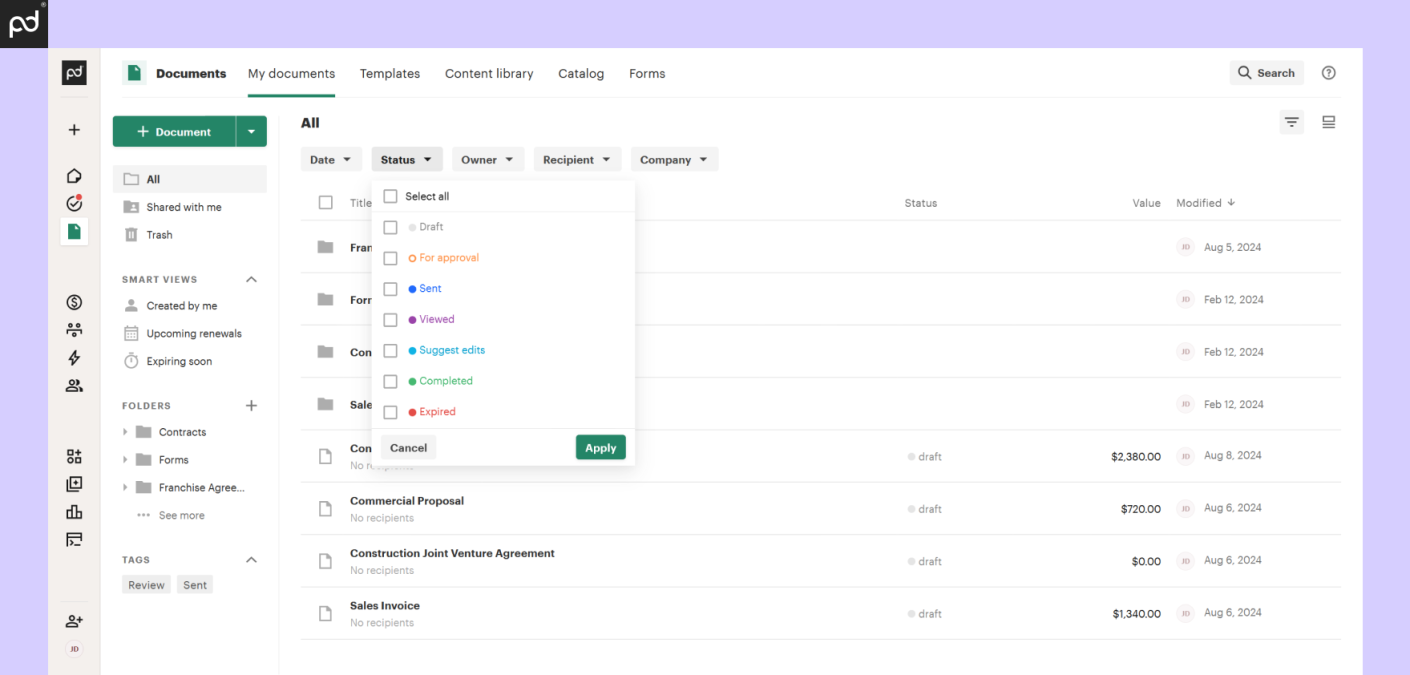Viewport: 1410px width, 675px height.
Task: Open the Date filter dropdown
Action: [331, 159]
